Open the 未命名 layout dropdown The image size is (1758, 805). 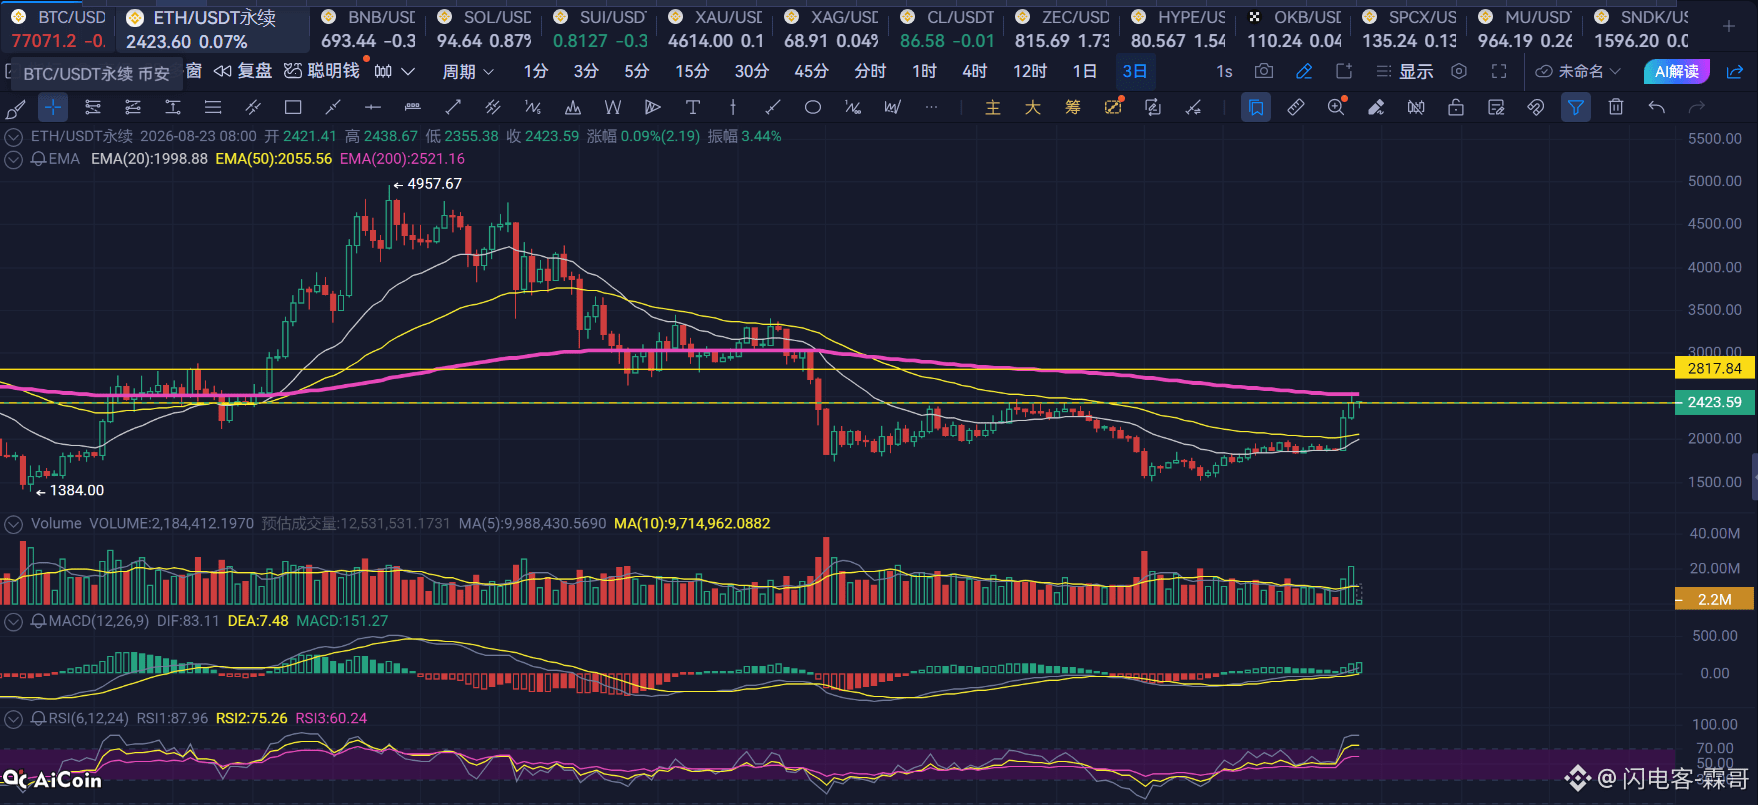pyautogui.click(x=1578, y=71)
